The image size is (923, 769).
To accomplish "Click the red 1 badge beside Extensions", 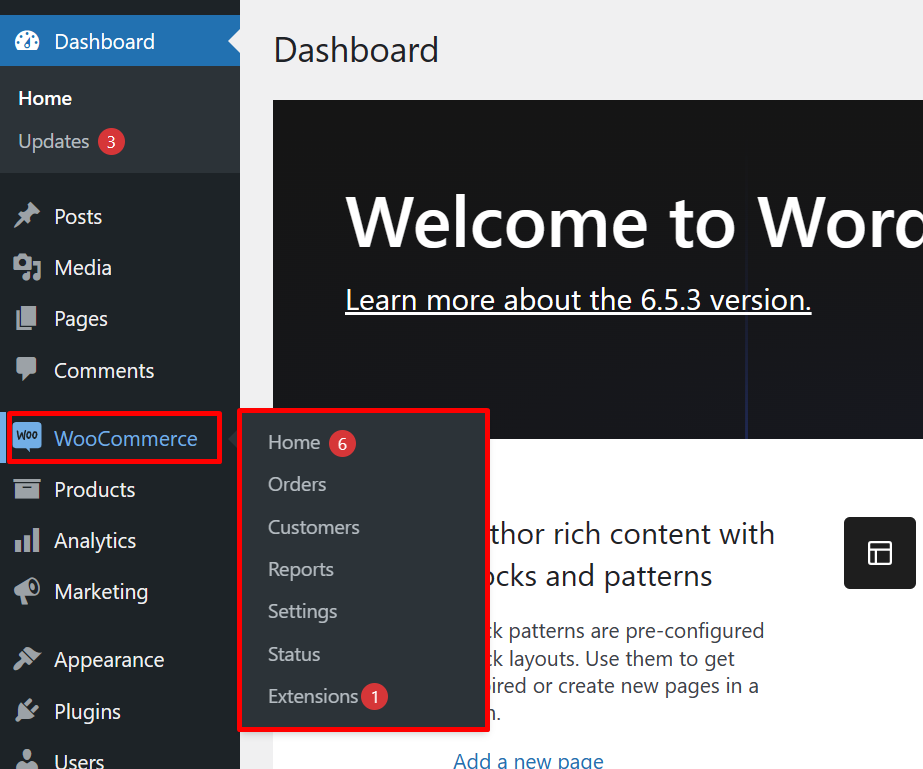I will click(374, 697).
